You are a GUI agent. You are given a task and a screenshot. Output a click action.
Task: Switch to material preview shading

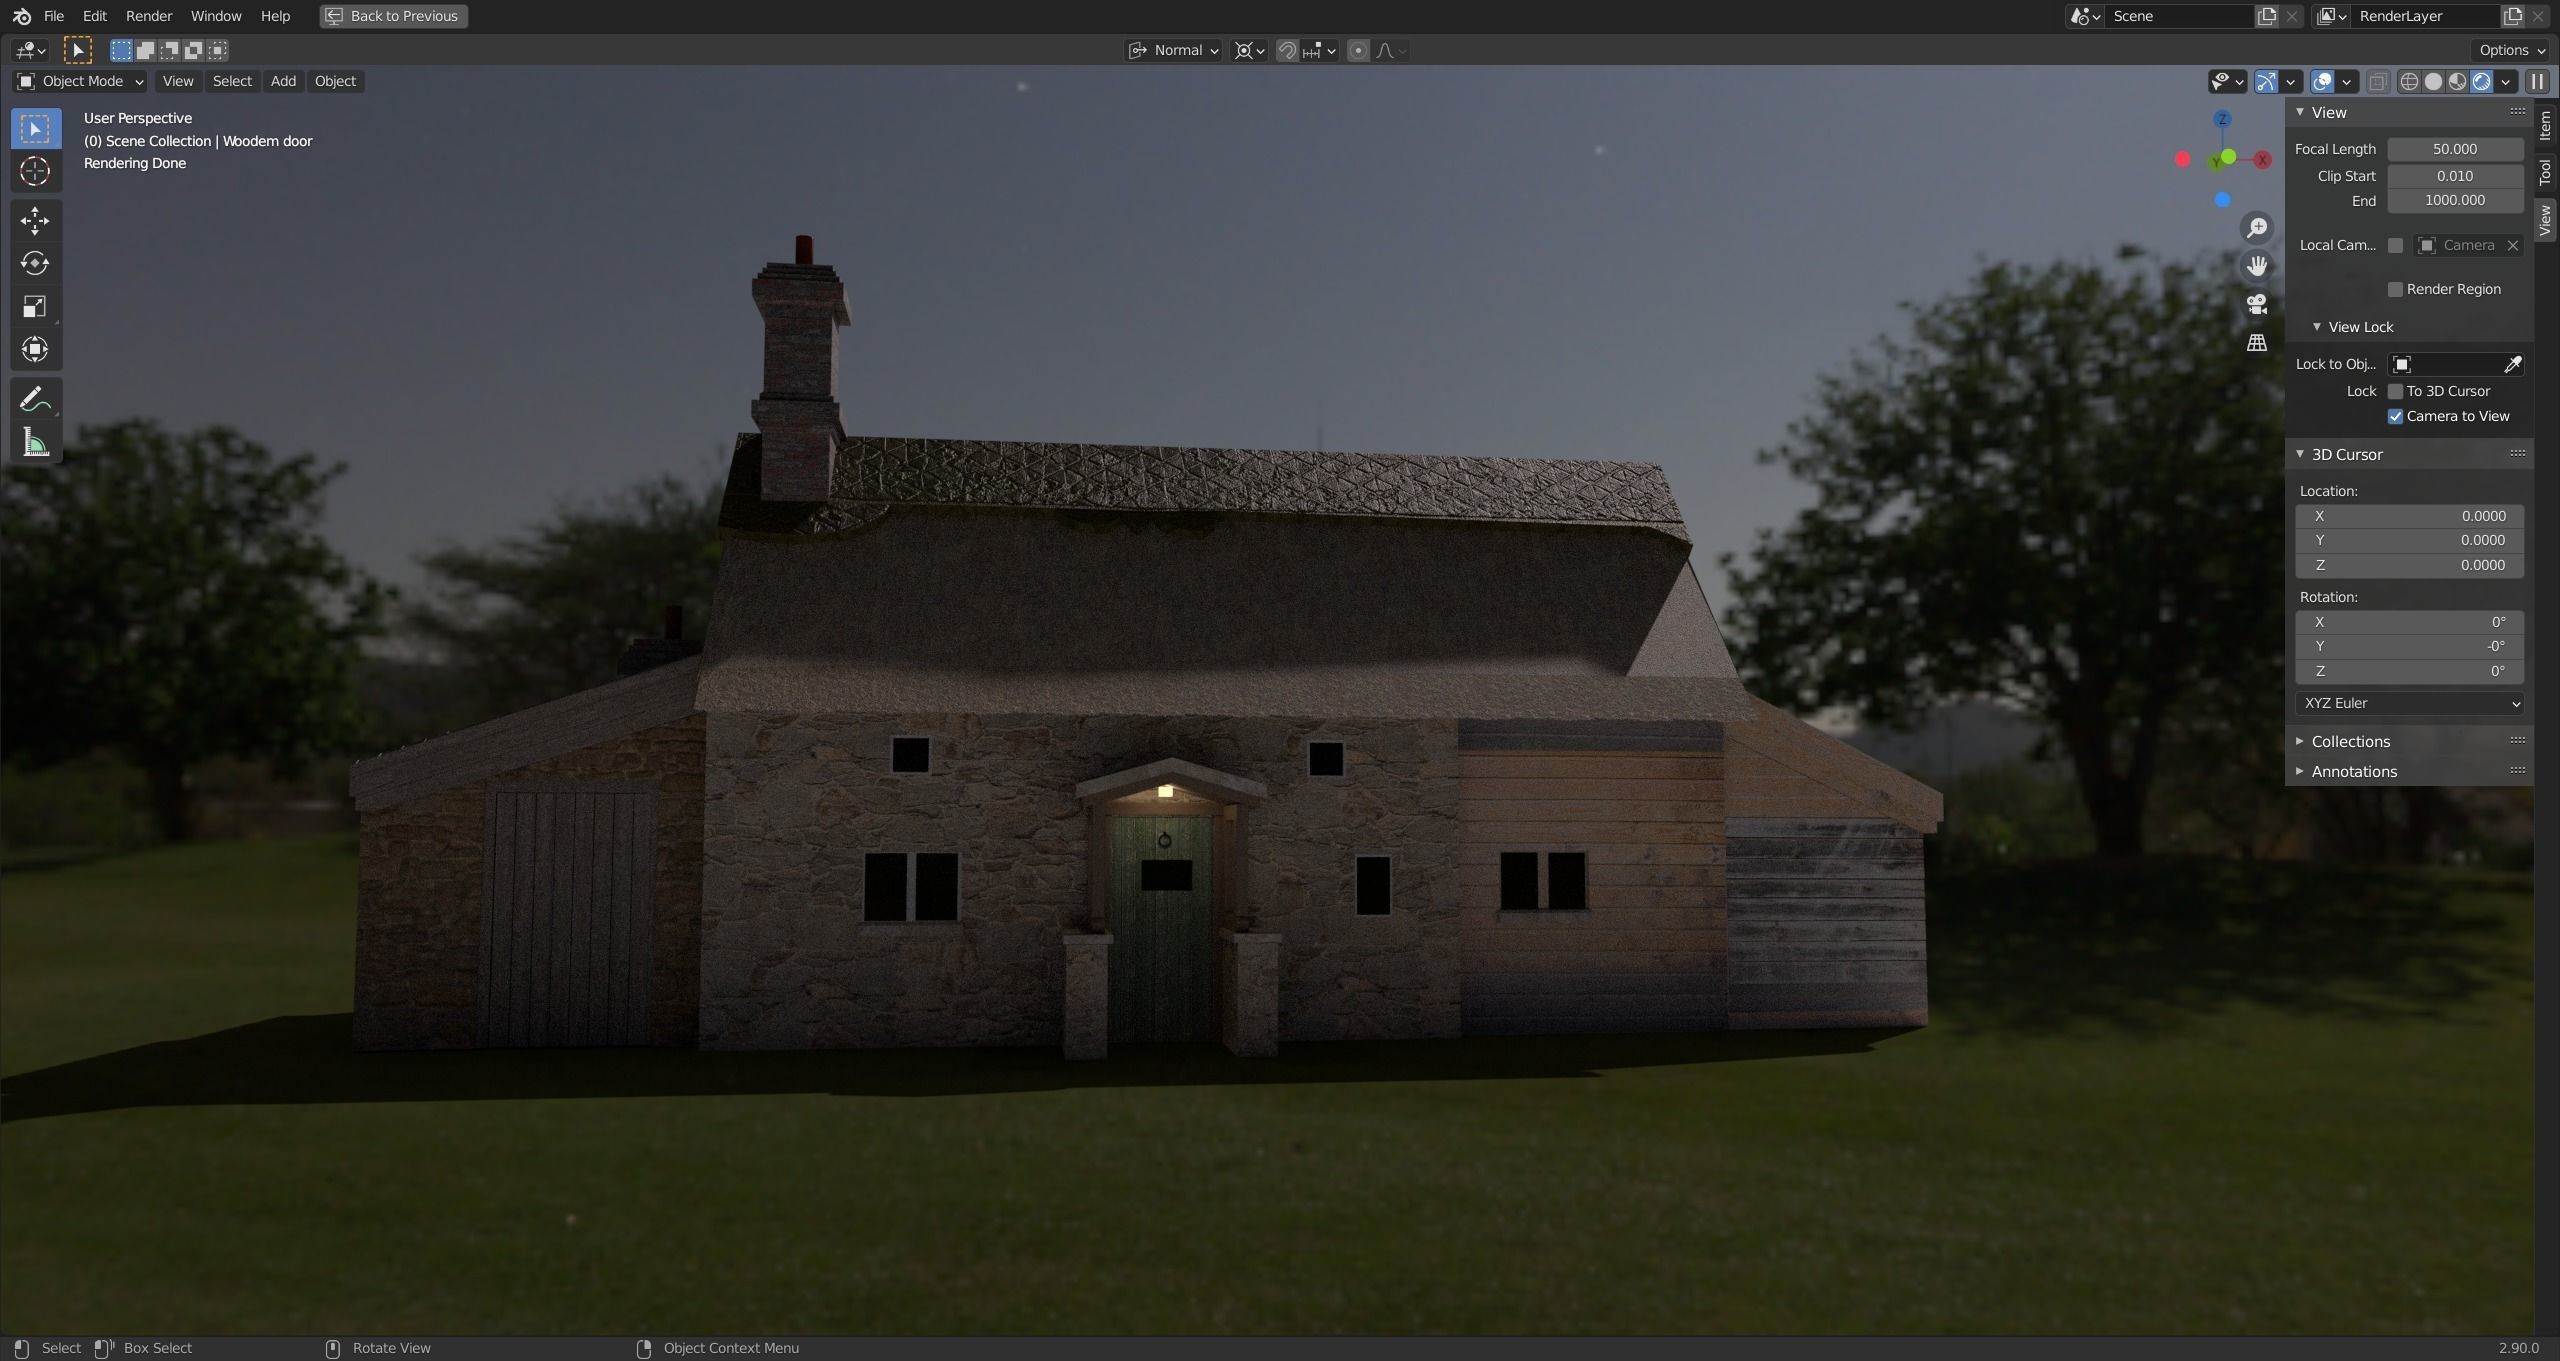[x=2457, y=81]
